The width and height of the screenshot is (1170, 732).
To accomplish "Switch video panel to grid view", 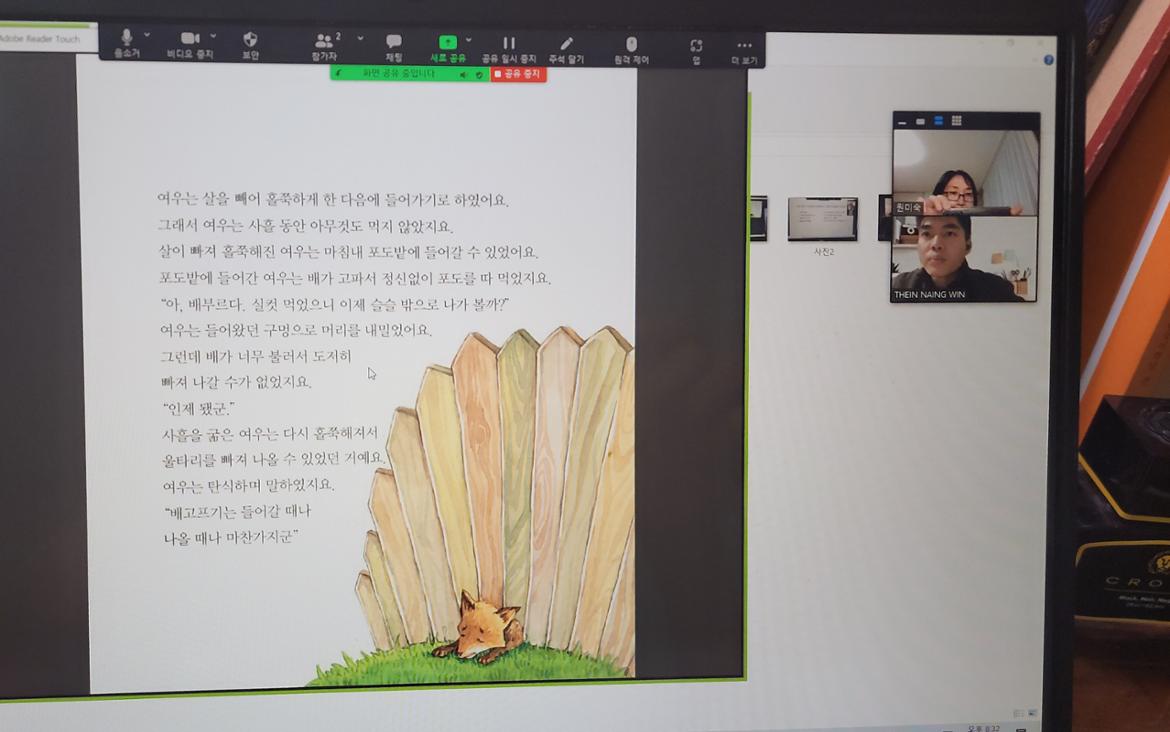I will pos(957,120).
